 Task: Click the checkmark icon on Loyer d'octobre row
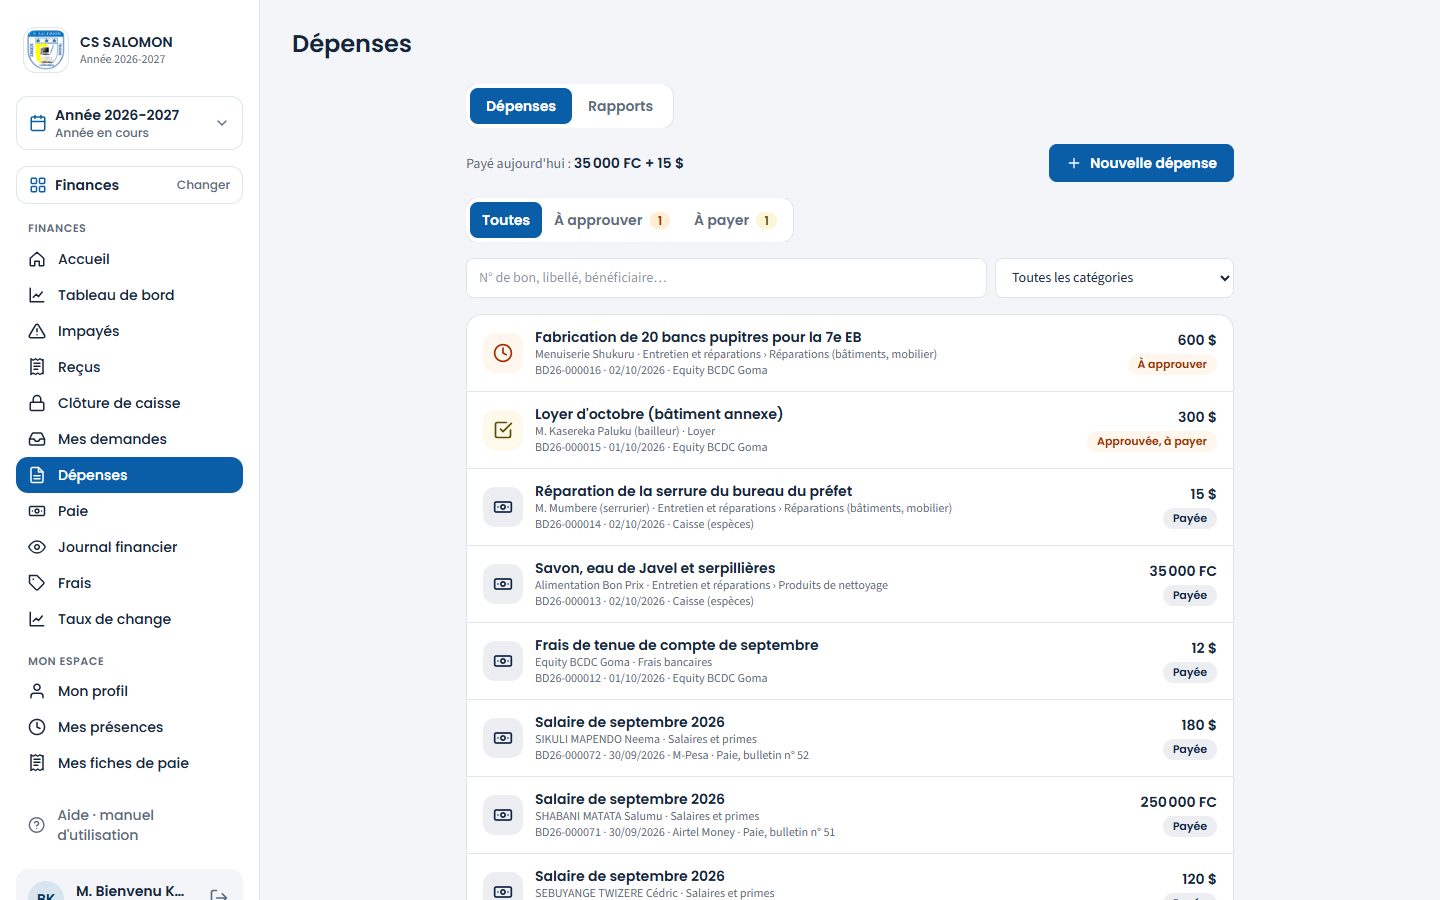coord(503,430)
